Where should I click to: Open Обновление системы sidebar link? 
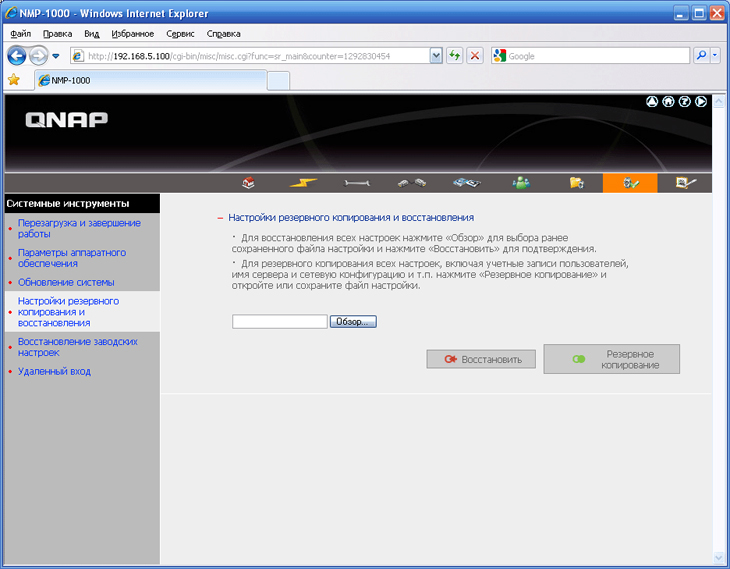tap(66, 282)
